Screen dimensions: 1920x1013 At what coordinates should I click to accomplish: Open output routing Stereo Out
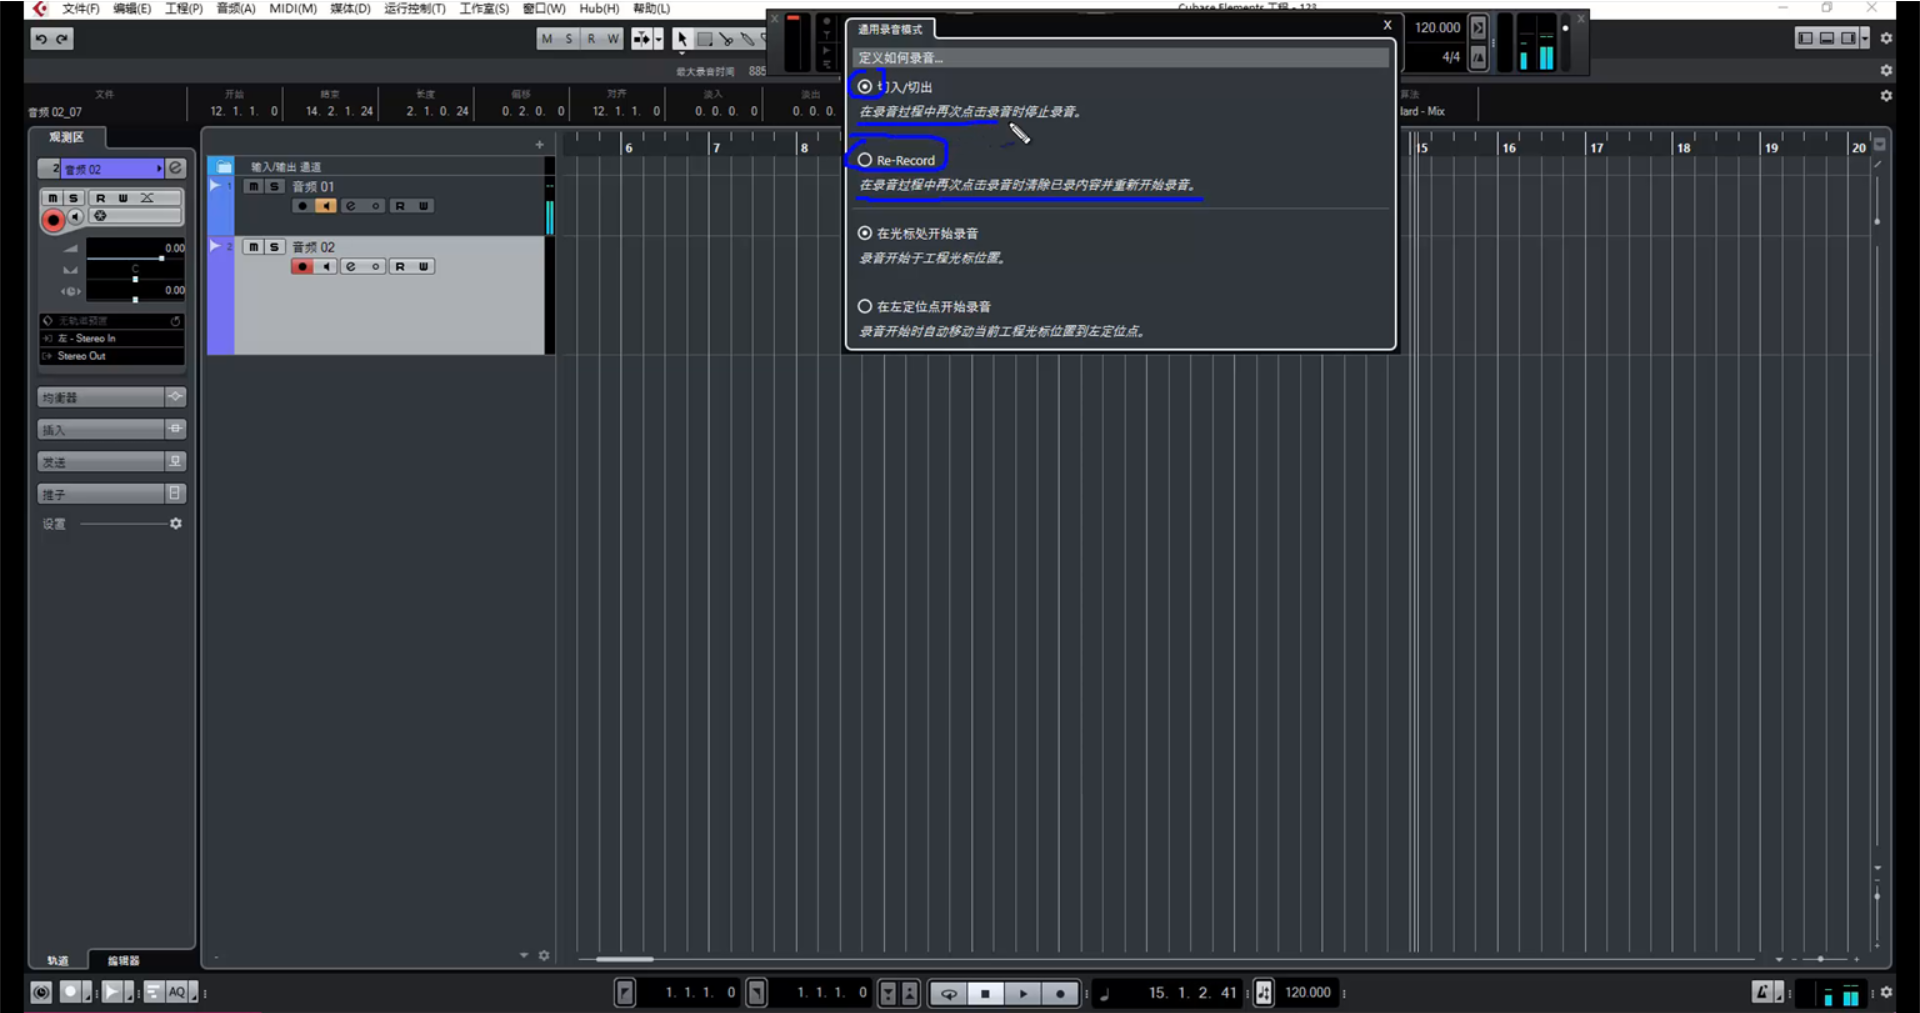click(x=111, y=356)
